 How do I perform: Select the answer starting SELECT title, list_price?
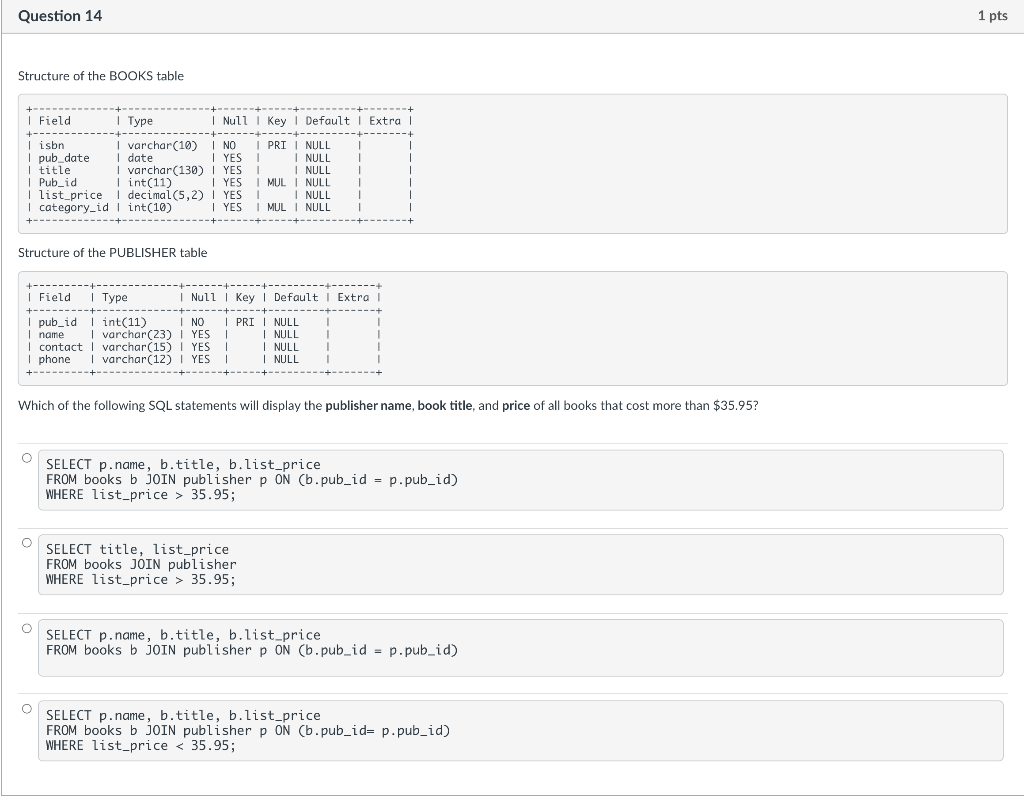click(x=27, y=543)
